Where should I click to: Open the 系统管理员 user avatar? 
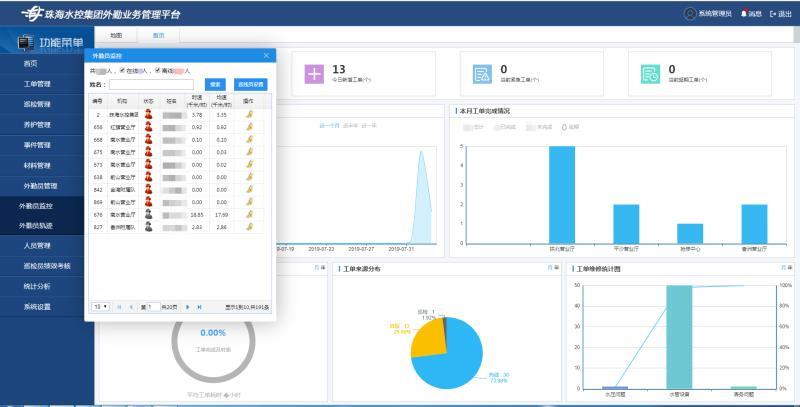(x=689, y=13)
